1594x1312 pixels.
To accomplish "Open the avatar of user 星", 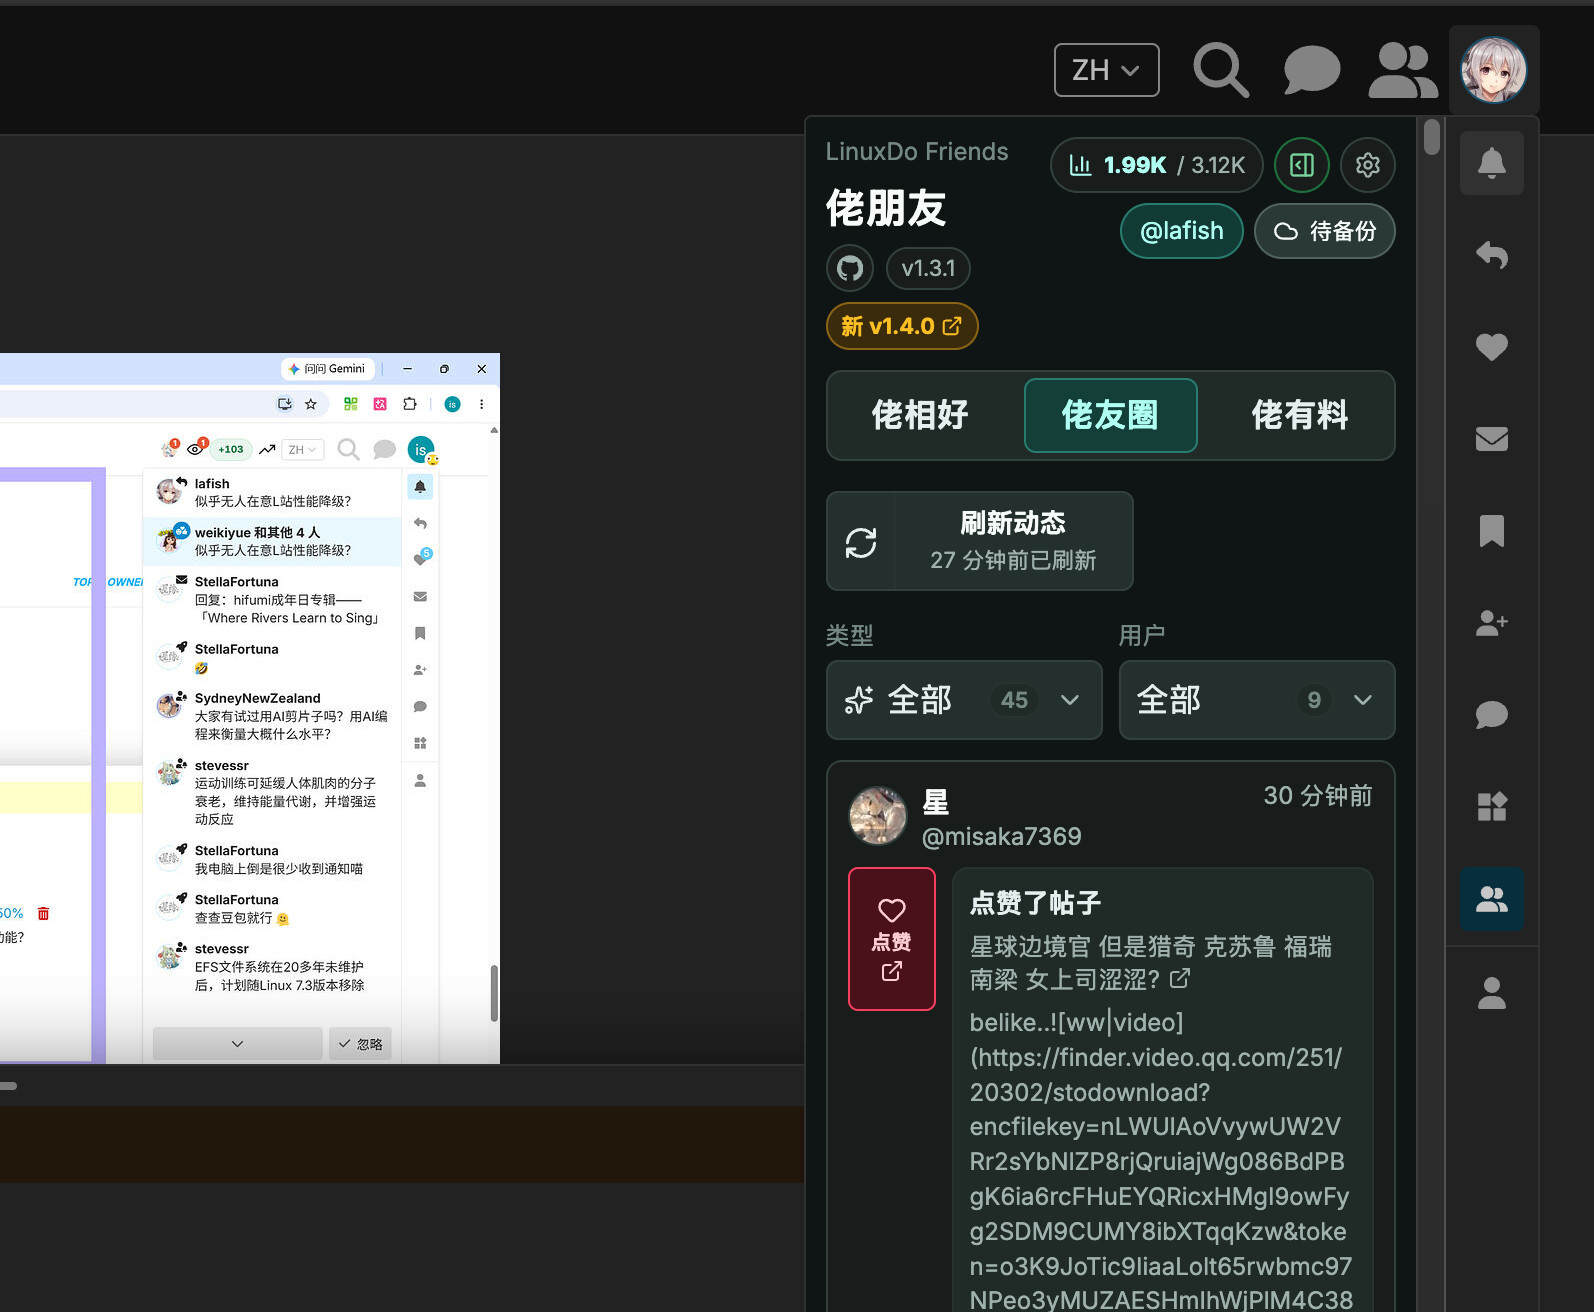I will click(x=878, y=816).
